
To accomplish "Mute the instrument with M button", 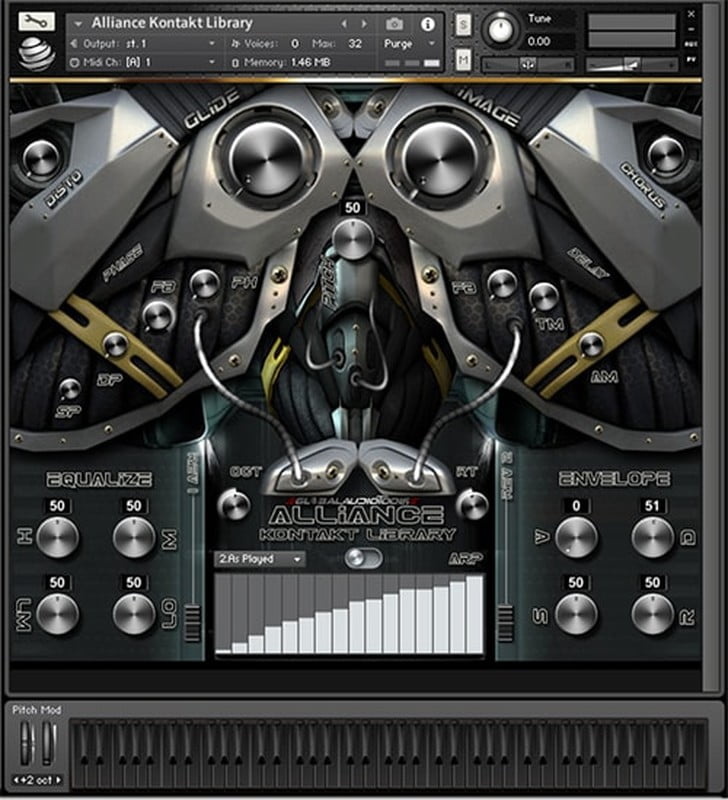I will [x=463, y=61].
